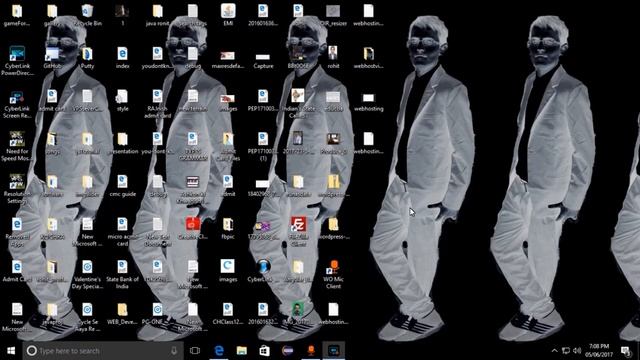Show hidden system tray icons
This screenshot has height=360, width=640.
pos(554,351)
